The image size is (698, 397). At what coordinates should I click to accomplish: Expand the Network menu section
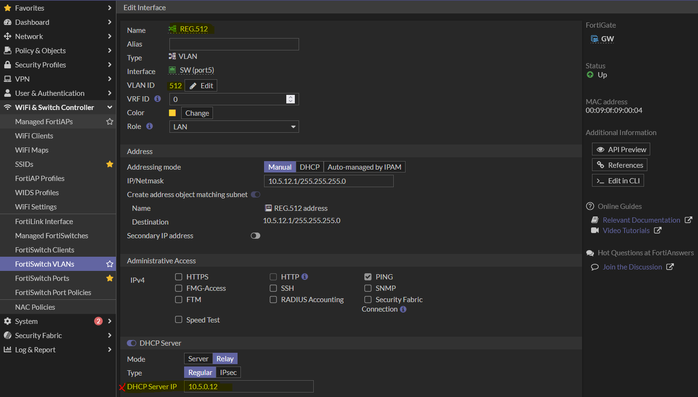58,36
